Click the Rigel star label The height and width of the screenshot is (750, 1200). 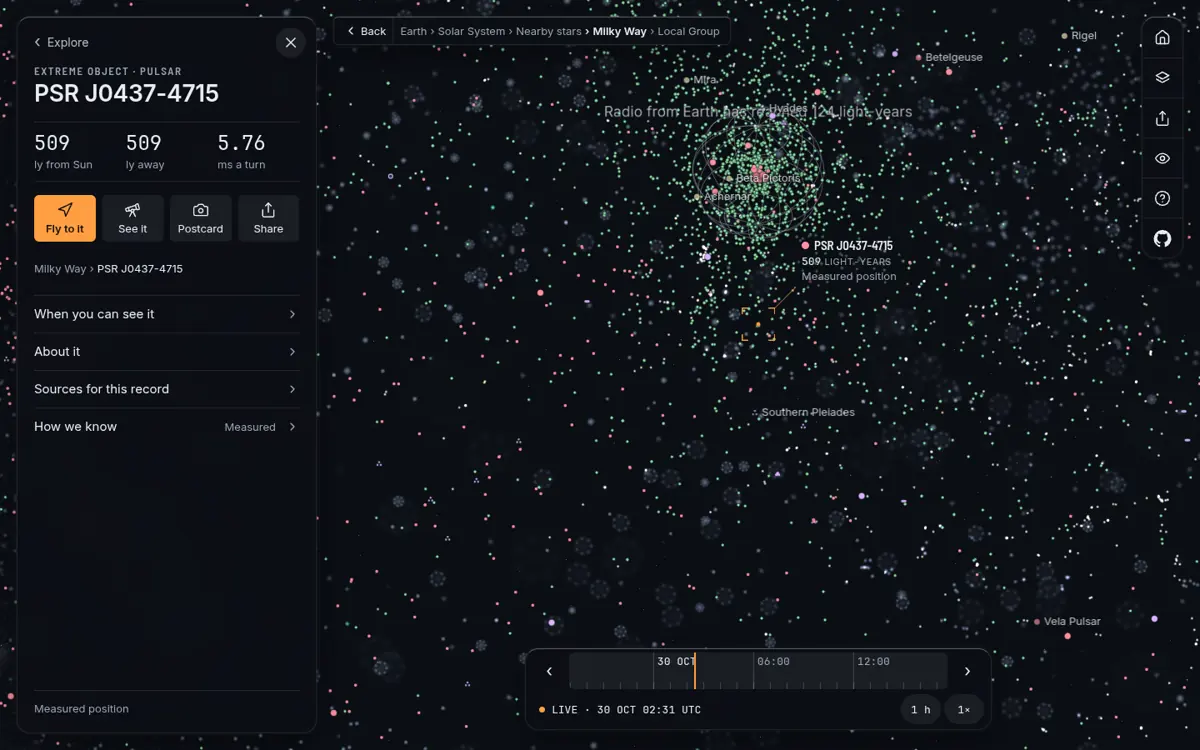tap(1083, 36)
